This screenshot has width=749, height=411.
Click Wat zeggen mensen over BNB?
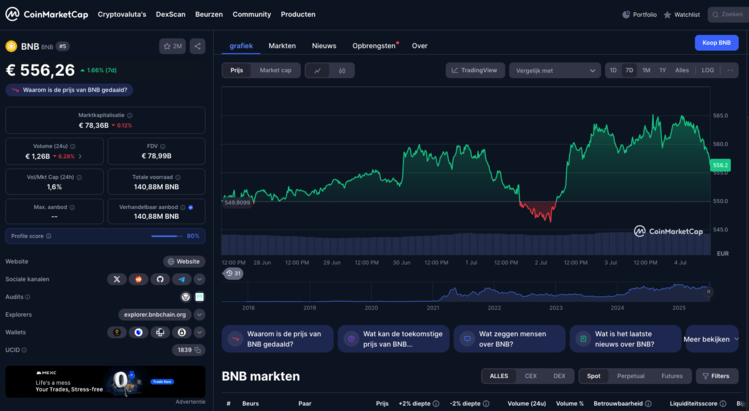pyautogui.click(x=509, y=339)
